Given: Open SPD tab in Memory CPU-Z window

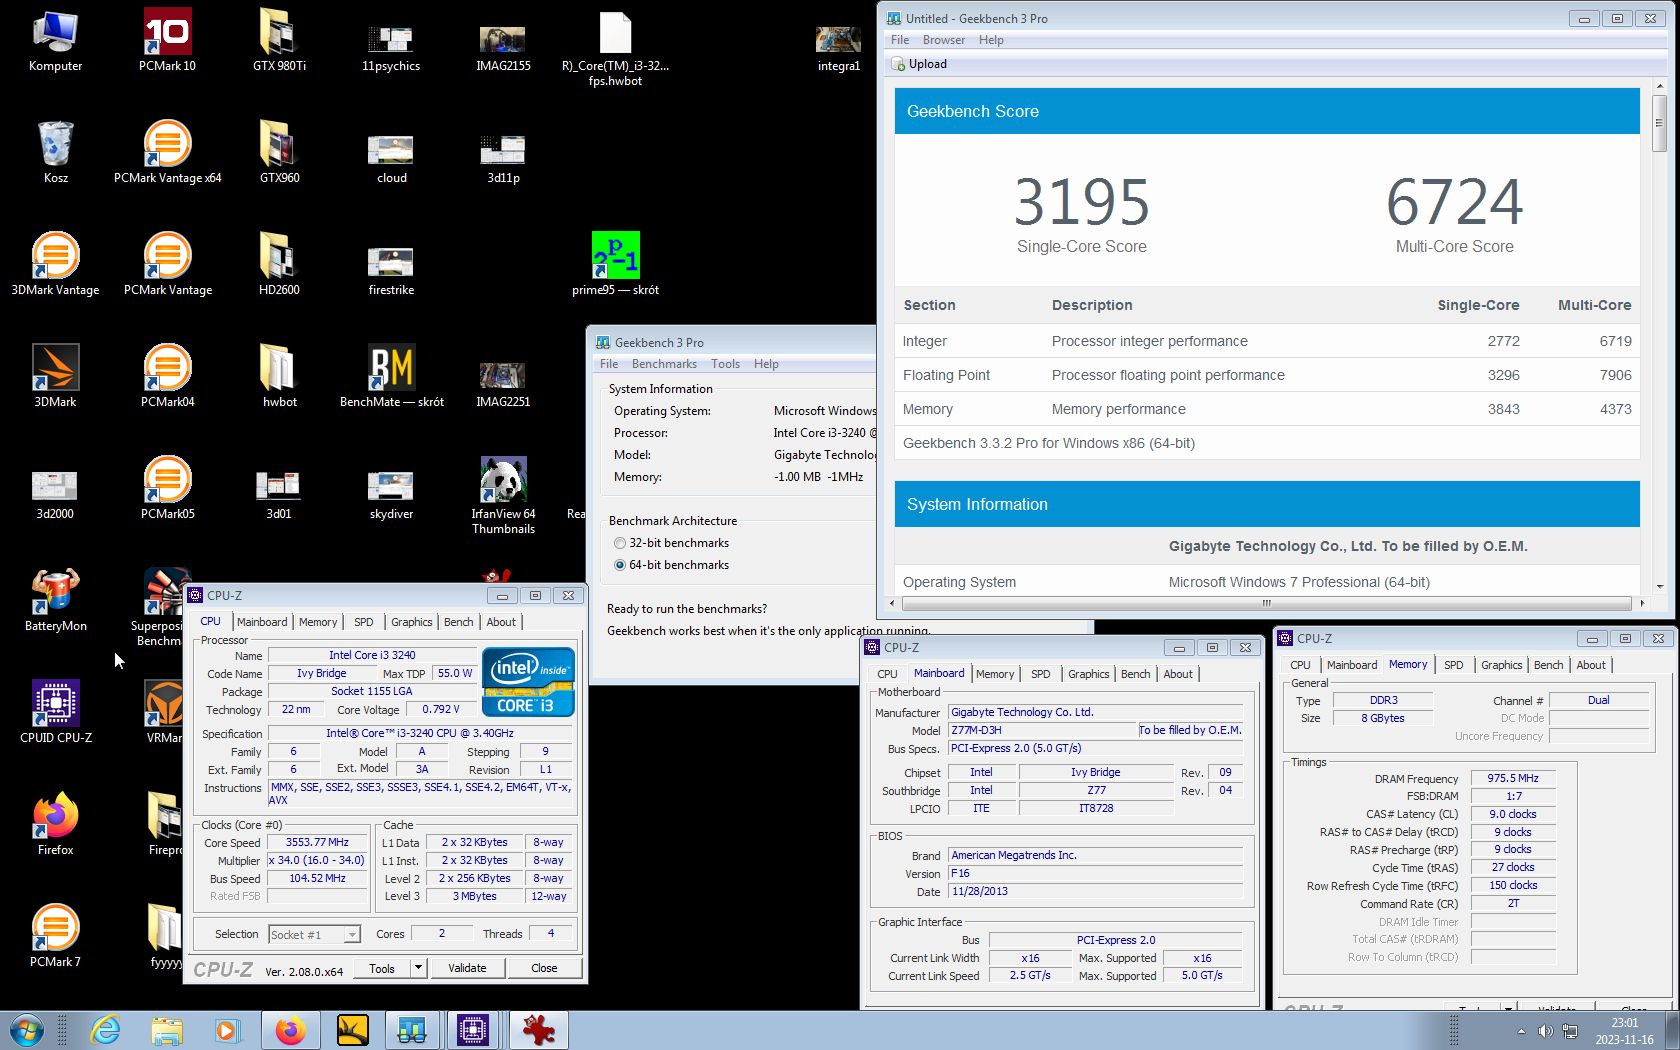Looking at the screenshot, I should pyautogui.click(x=1454, y=665).
